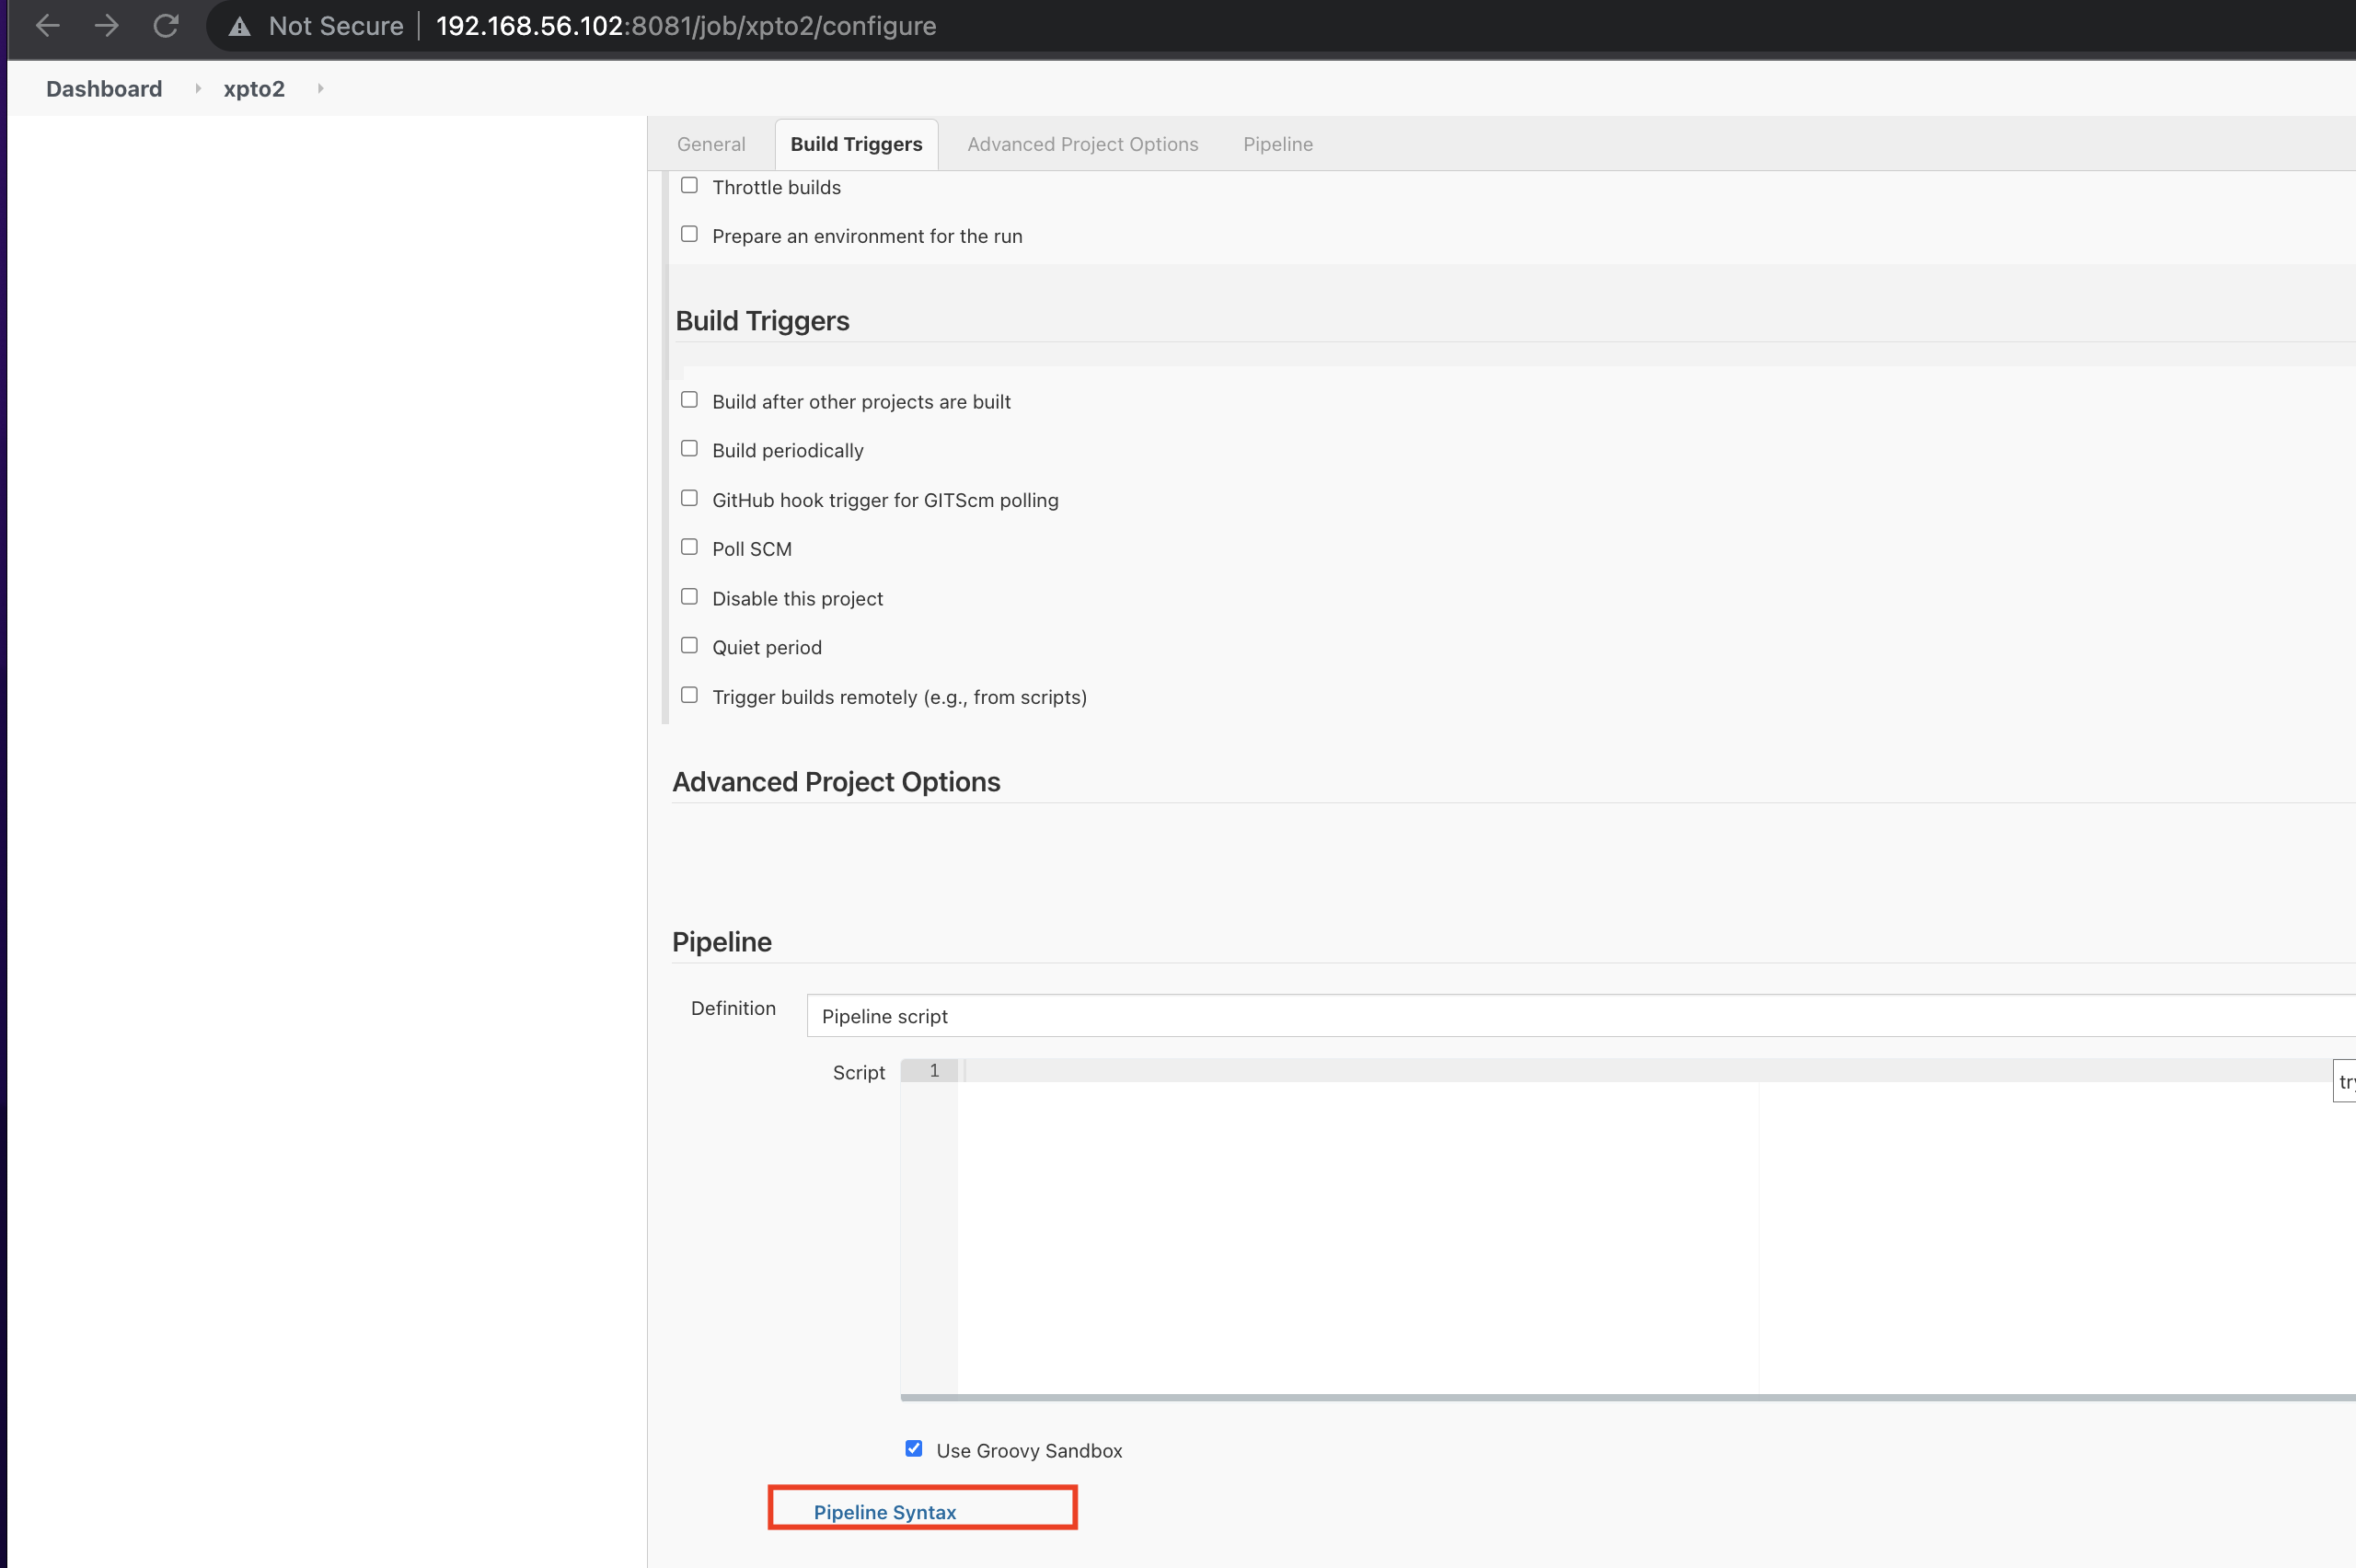Viewport: 2356px width, 1568px height.
Task: Switch to Advanced Project Options tab
Action: pos(1082,145)
